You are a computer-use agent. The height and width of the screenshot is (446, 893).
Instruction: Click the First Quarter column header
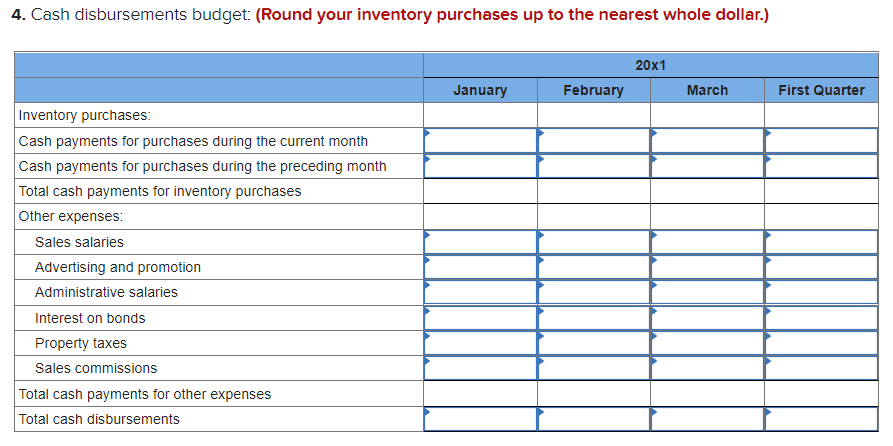click(821, 90)
